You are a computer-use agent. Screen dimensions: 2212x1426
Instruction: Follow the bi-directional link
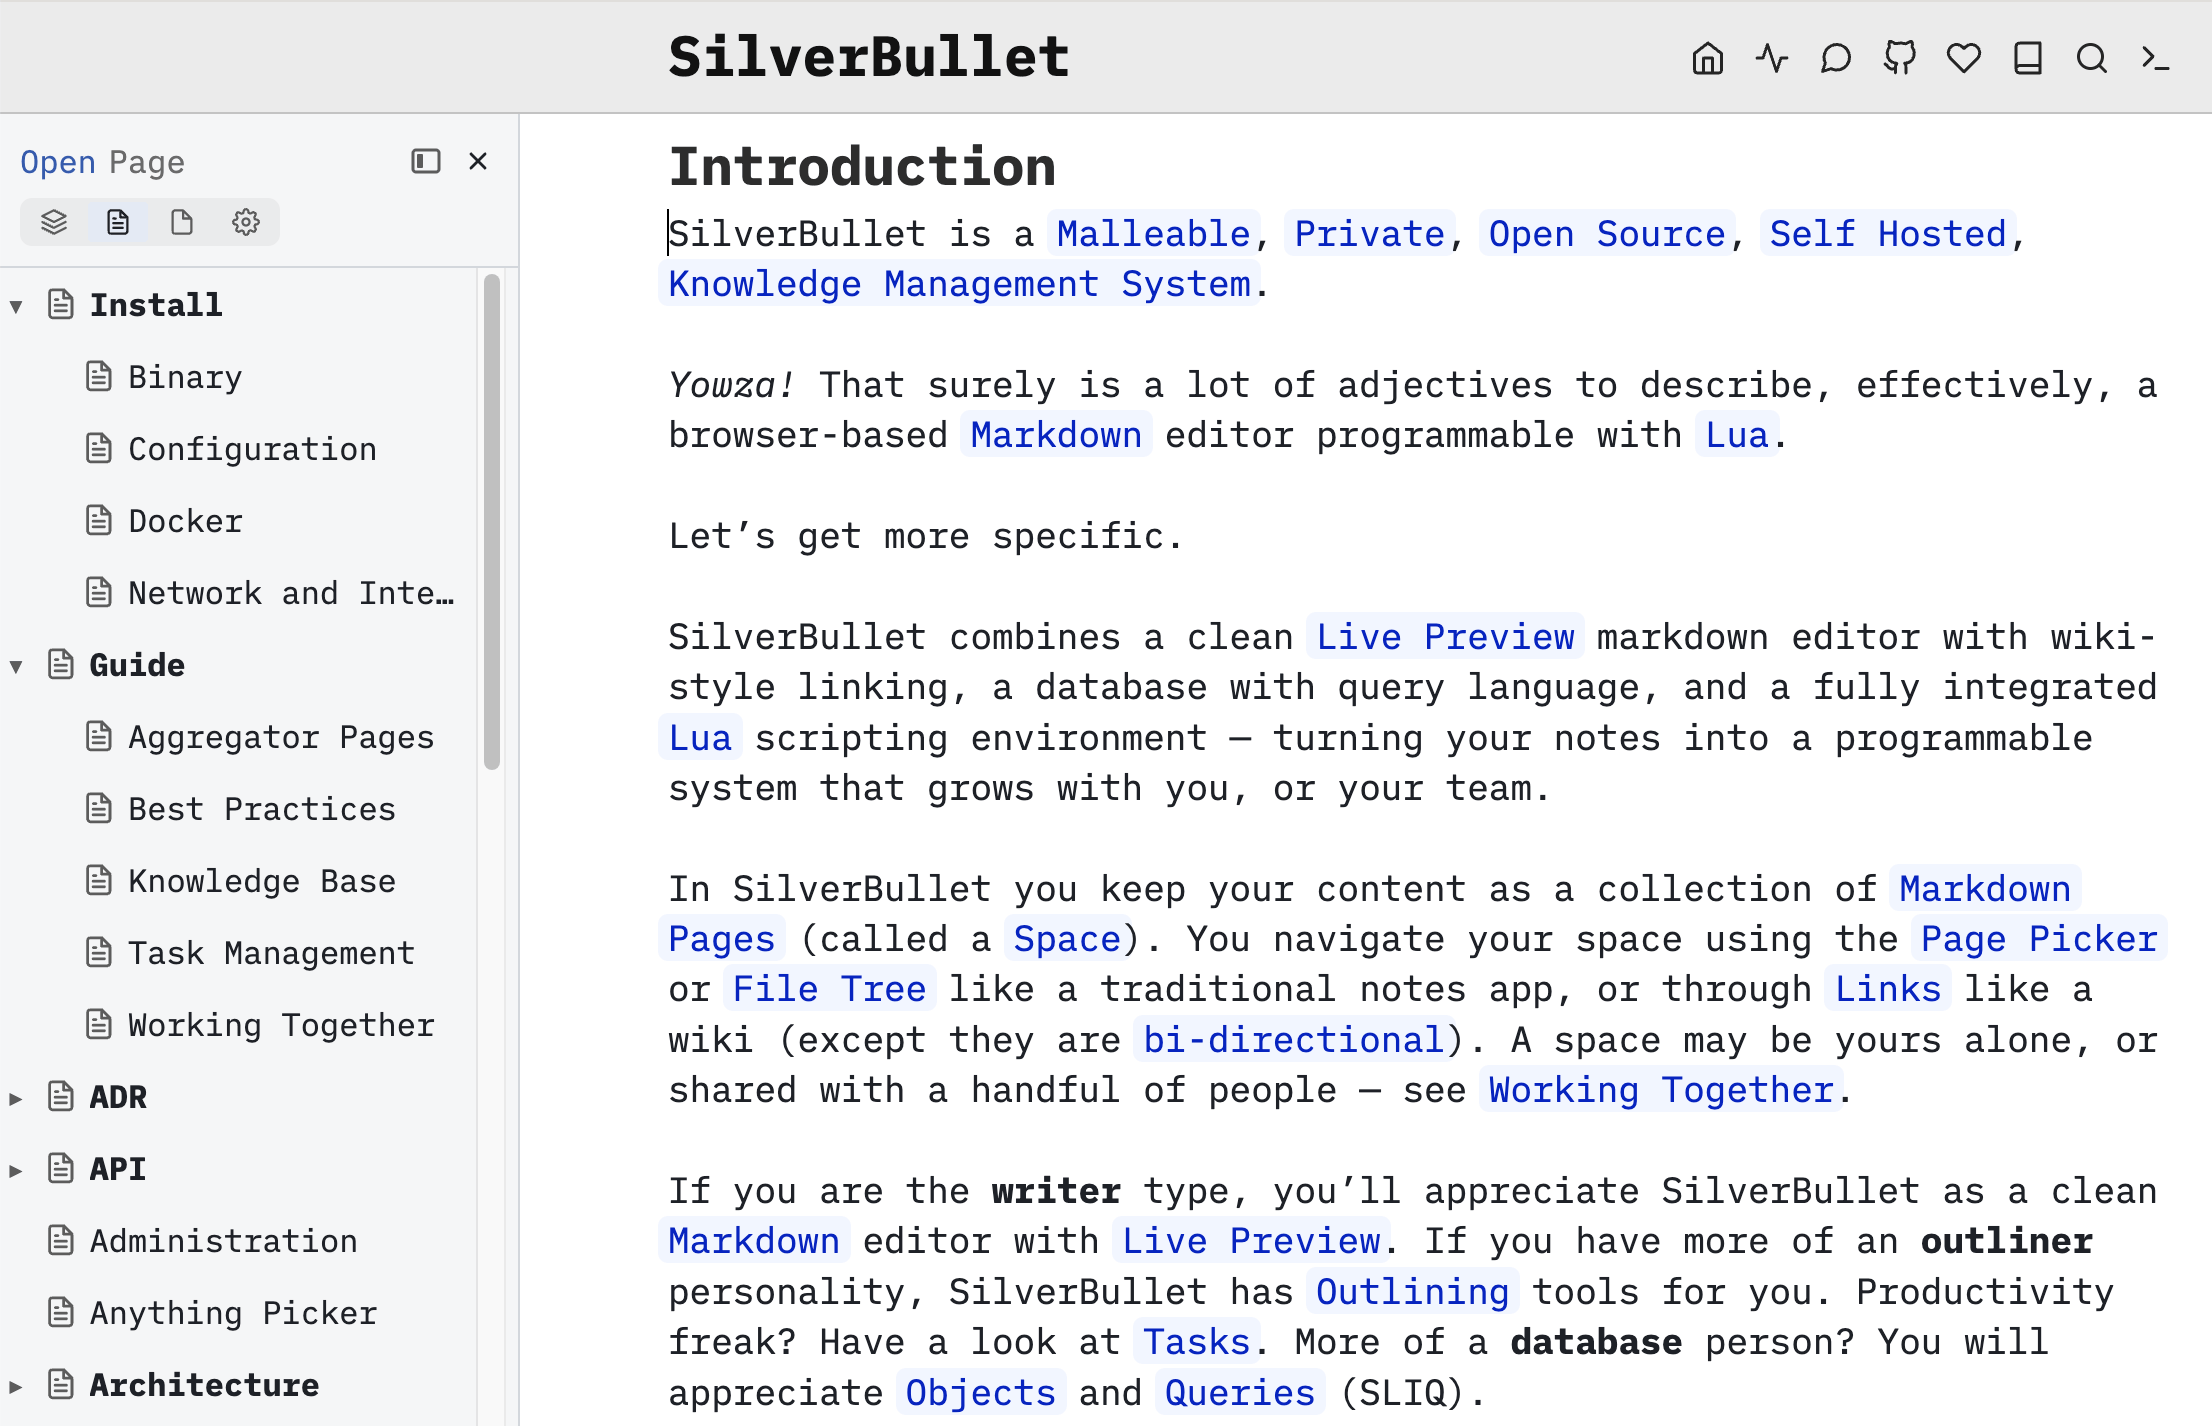point(1293,1040)
